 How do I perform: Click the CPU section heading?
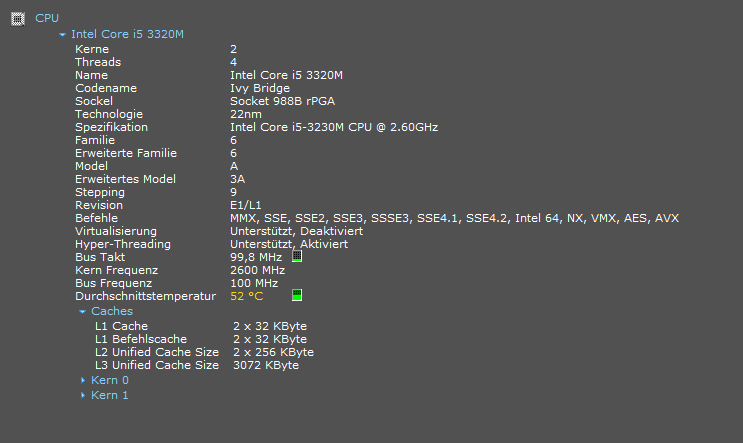tap(47, 18)
